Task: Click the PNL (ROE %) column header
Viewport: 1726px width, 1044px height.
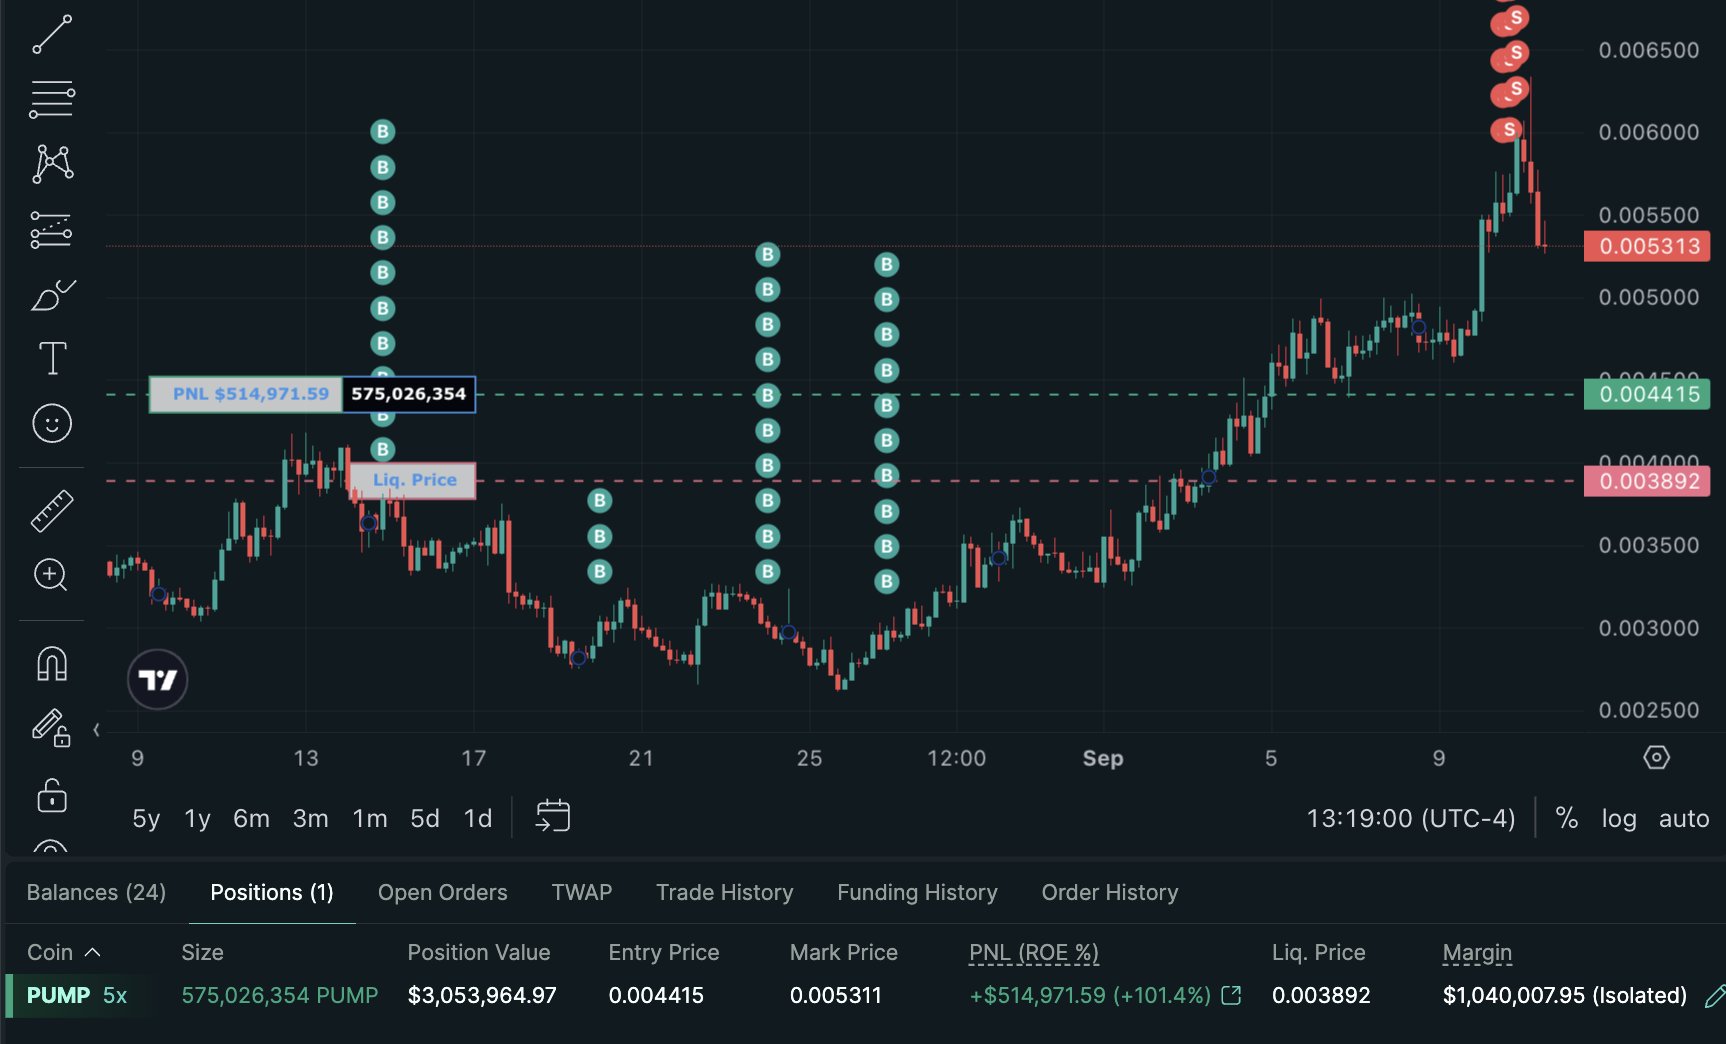Action: (x=1033, y=952)
